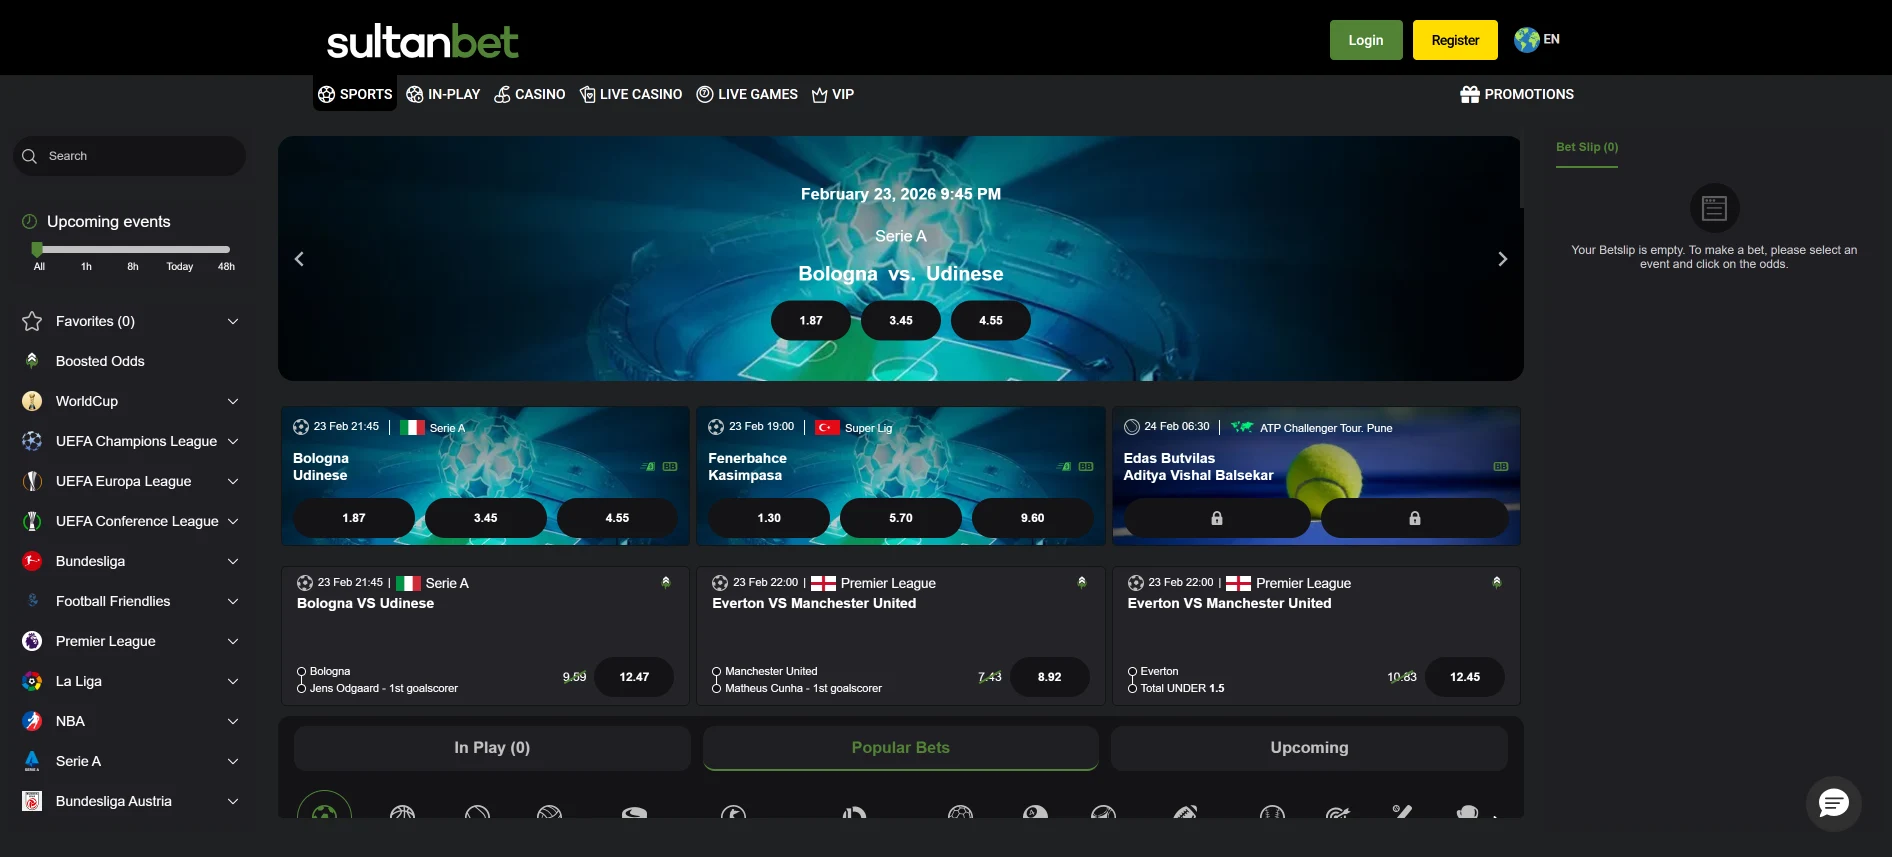Expand the WorldCup chevron
Viewport: 1892px width, 857px height.
tap(233, 401)
